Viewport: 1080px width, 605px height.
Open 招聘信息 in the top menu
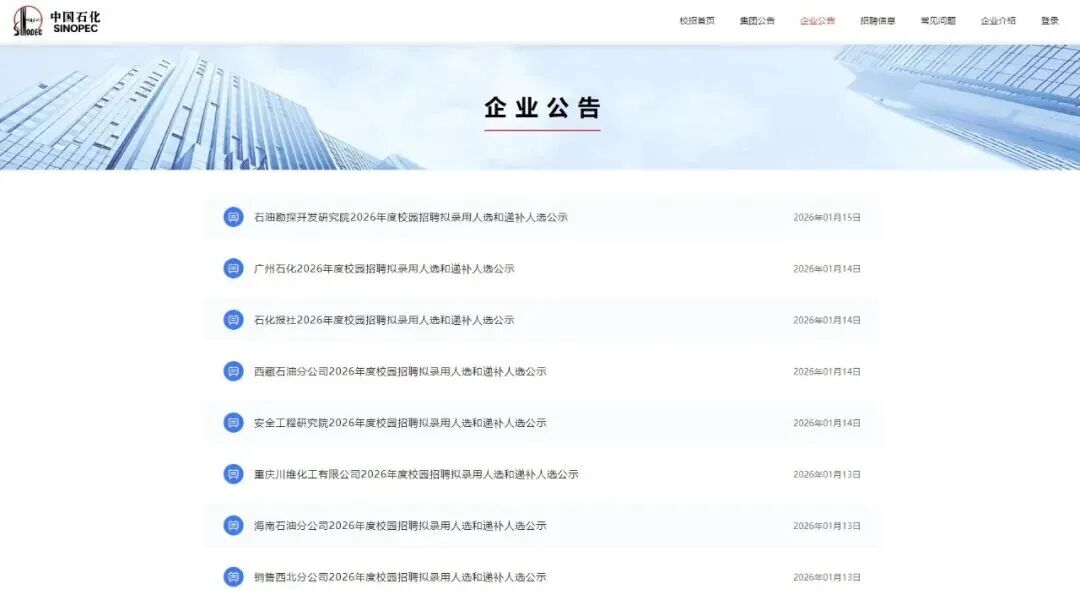[x=877, y=21]
